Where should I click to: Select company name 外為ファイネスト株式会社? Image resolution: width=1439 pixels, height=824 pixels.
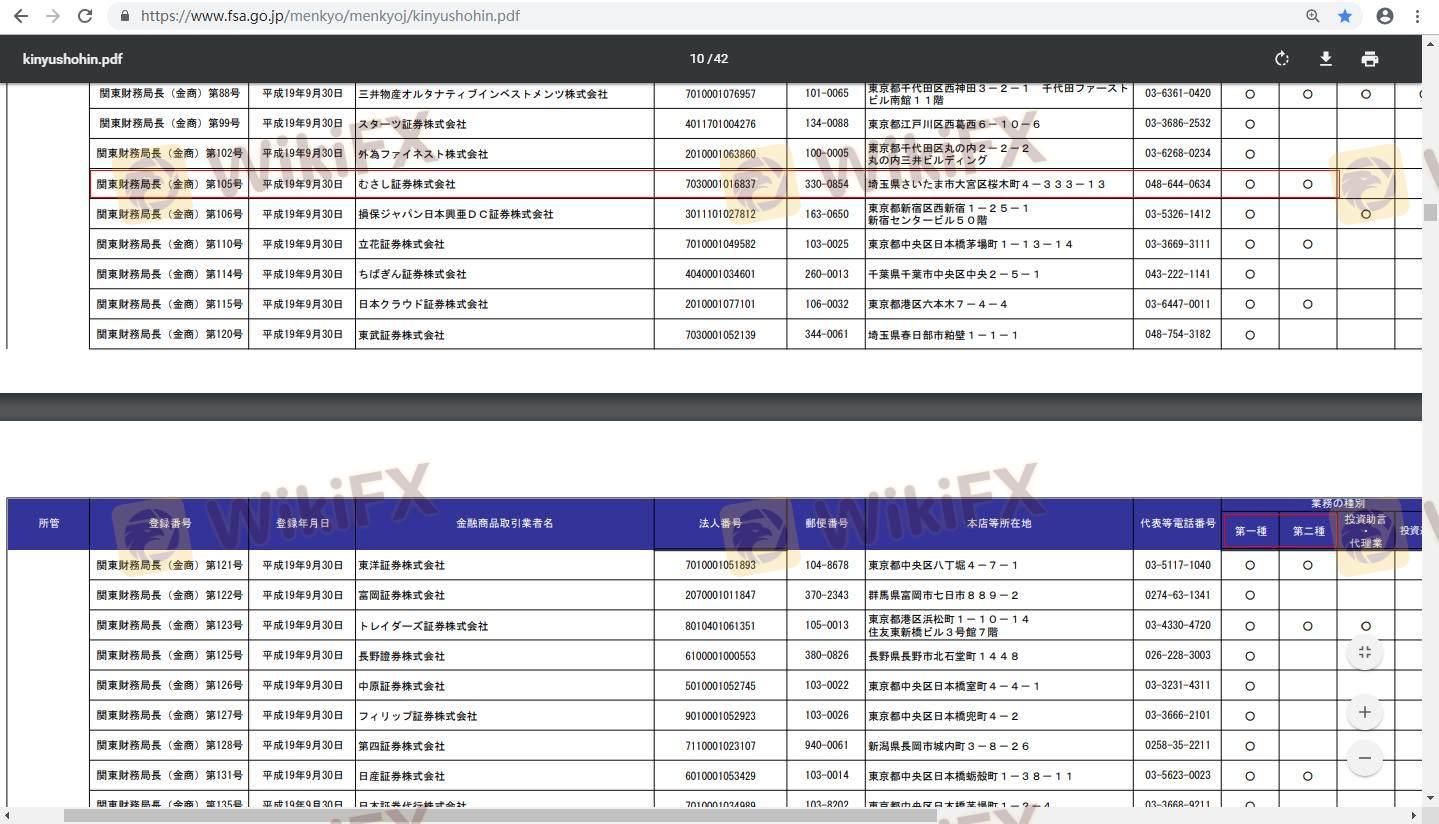click(x=423, y=154)
